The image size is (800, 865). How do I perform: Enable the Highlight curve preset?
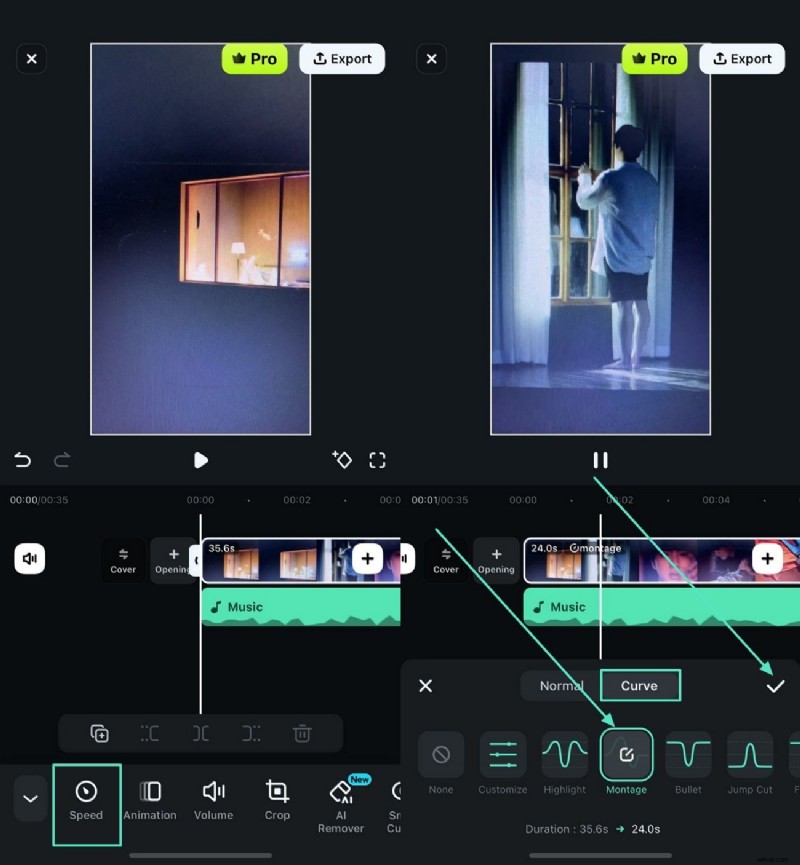(x=564, y=755)
